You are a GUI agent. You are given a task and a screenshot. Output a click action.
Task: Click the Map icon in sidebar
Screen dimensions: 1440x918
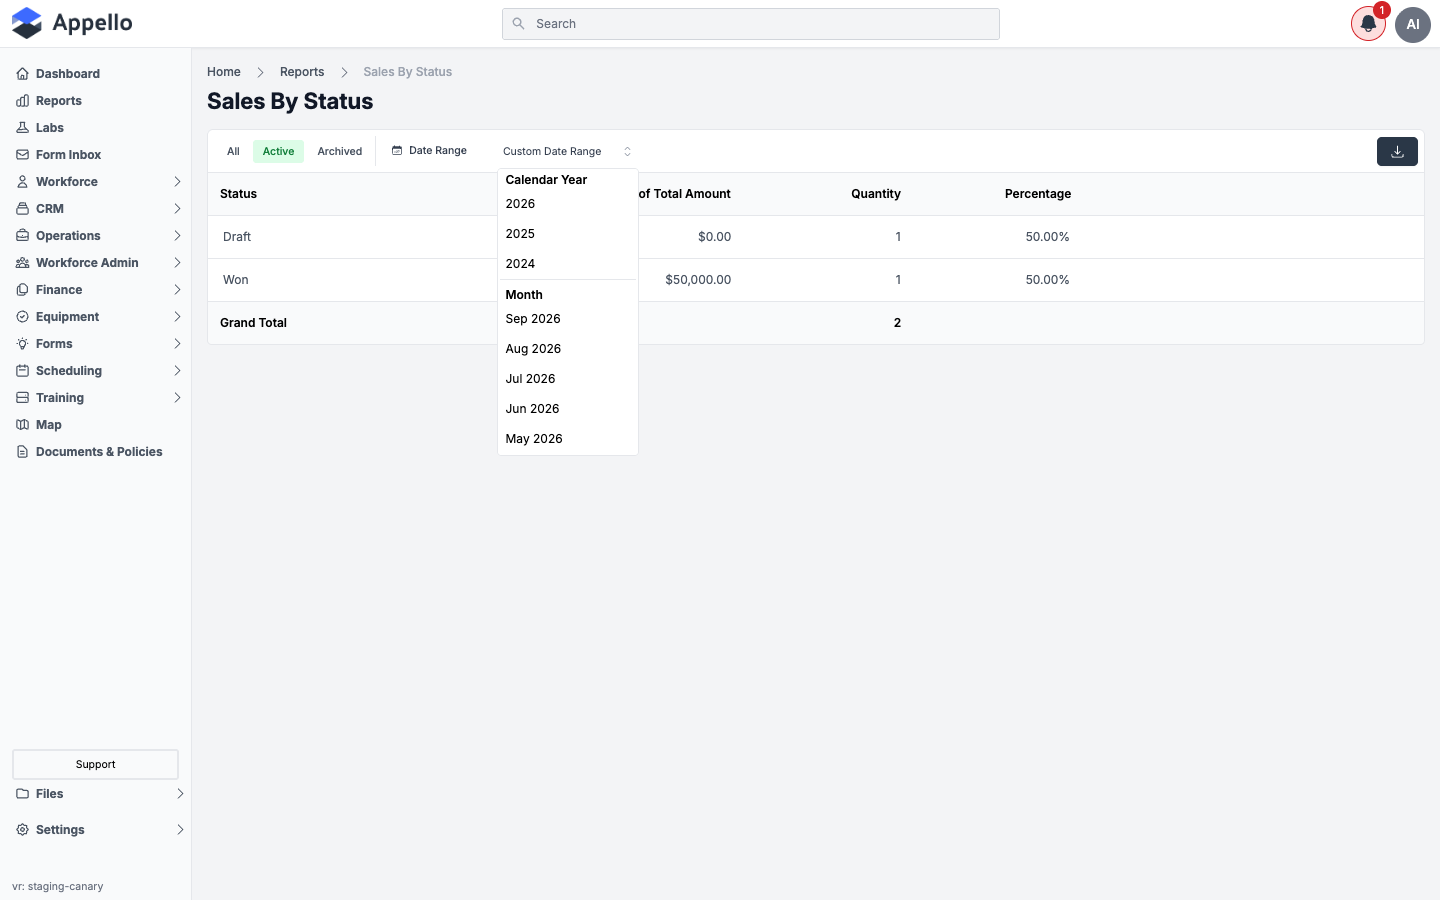[x=22, y=425]
